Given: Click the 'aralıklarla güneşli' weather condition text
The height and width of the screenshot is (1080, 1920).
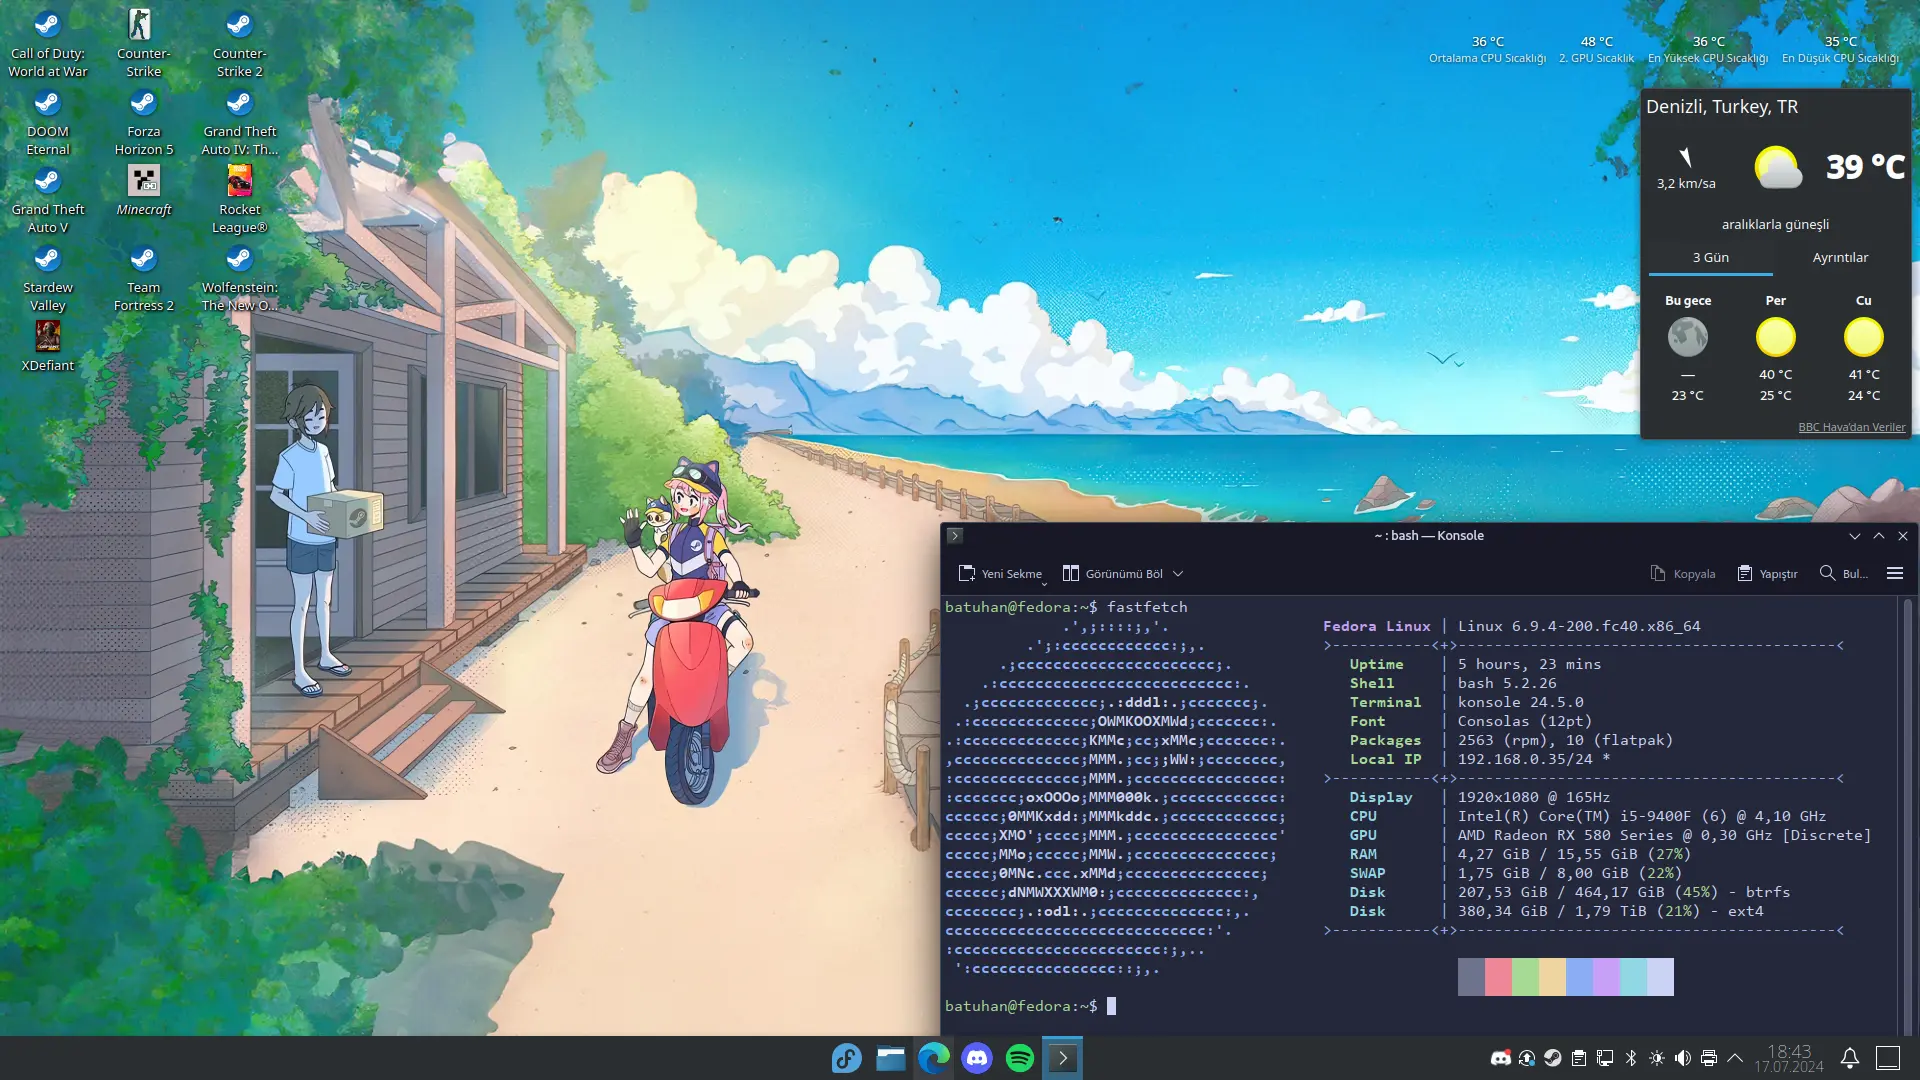Looking at the screenshot, I should coord(1775,225).
